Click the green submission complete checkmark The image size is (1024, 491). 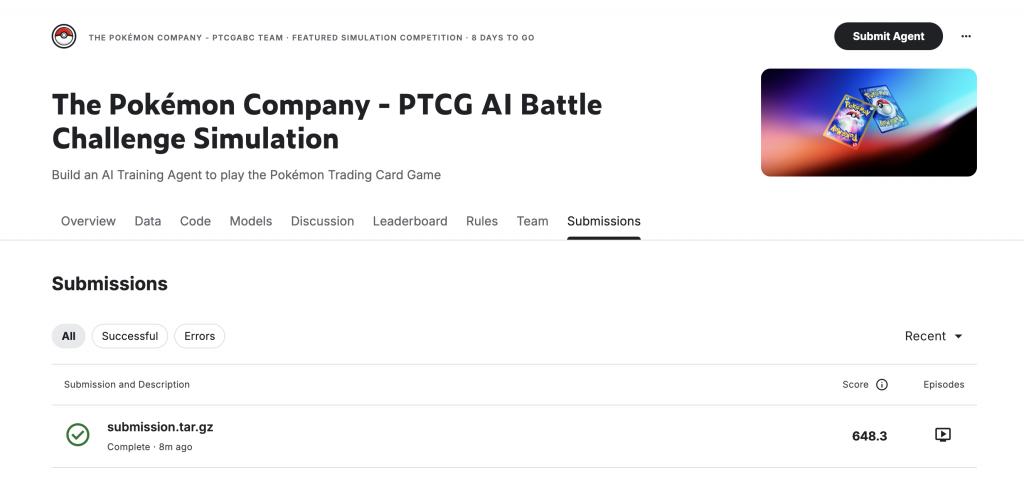(78, 435)
